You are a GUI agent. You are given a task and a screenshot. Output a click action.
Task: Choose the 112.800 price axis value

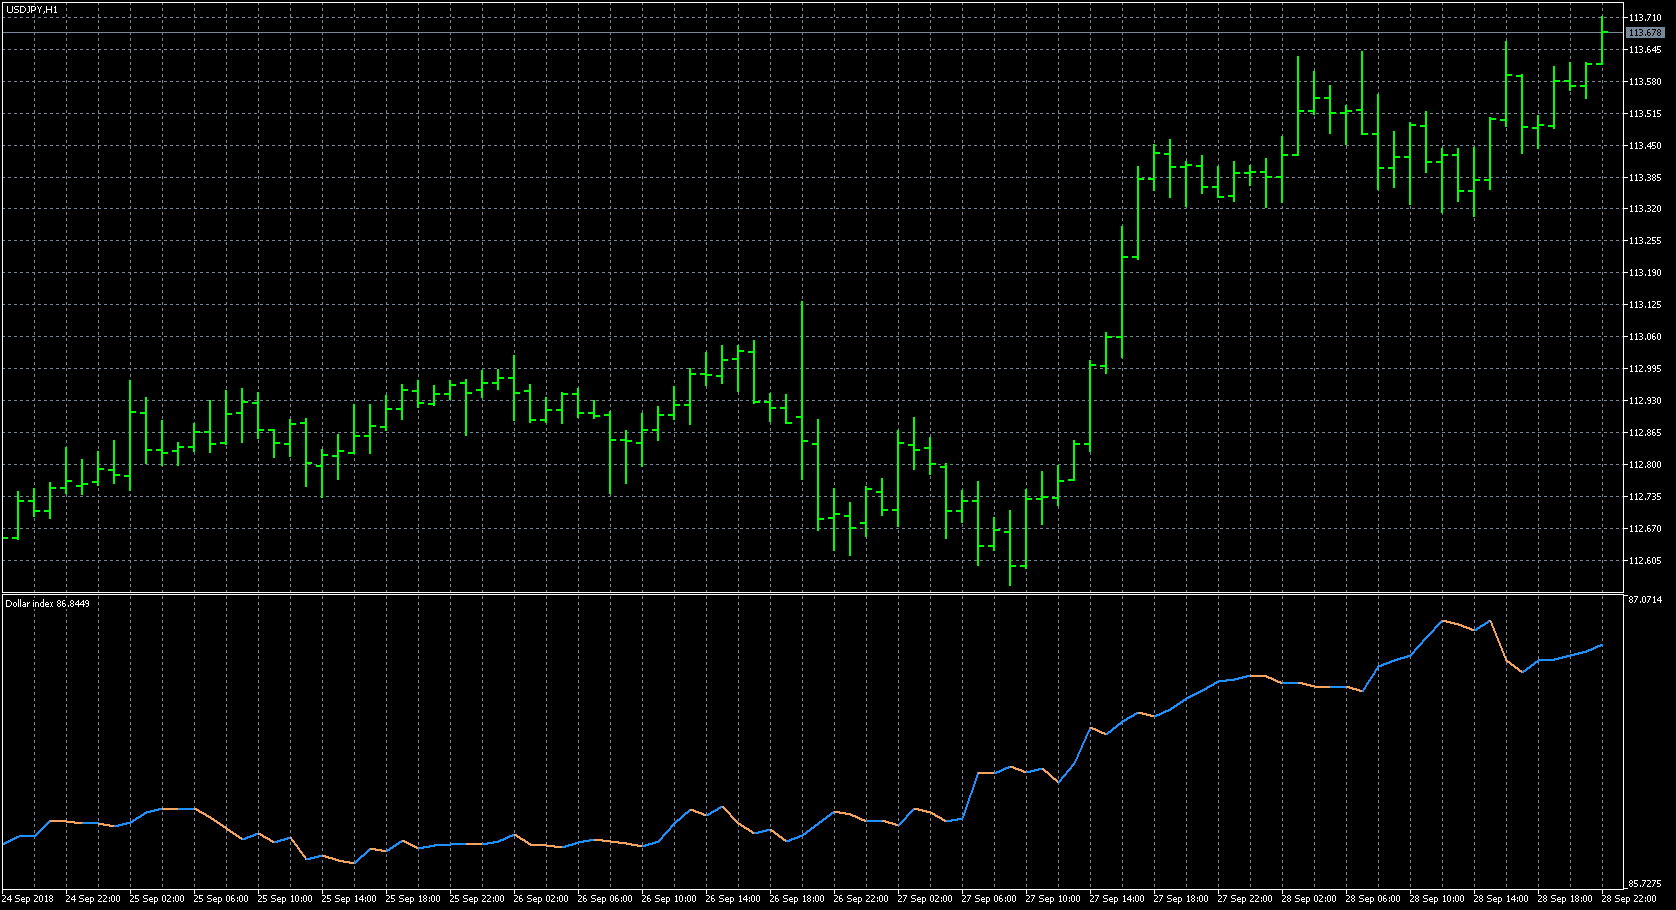[x=1645, y=465]
